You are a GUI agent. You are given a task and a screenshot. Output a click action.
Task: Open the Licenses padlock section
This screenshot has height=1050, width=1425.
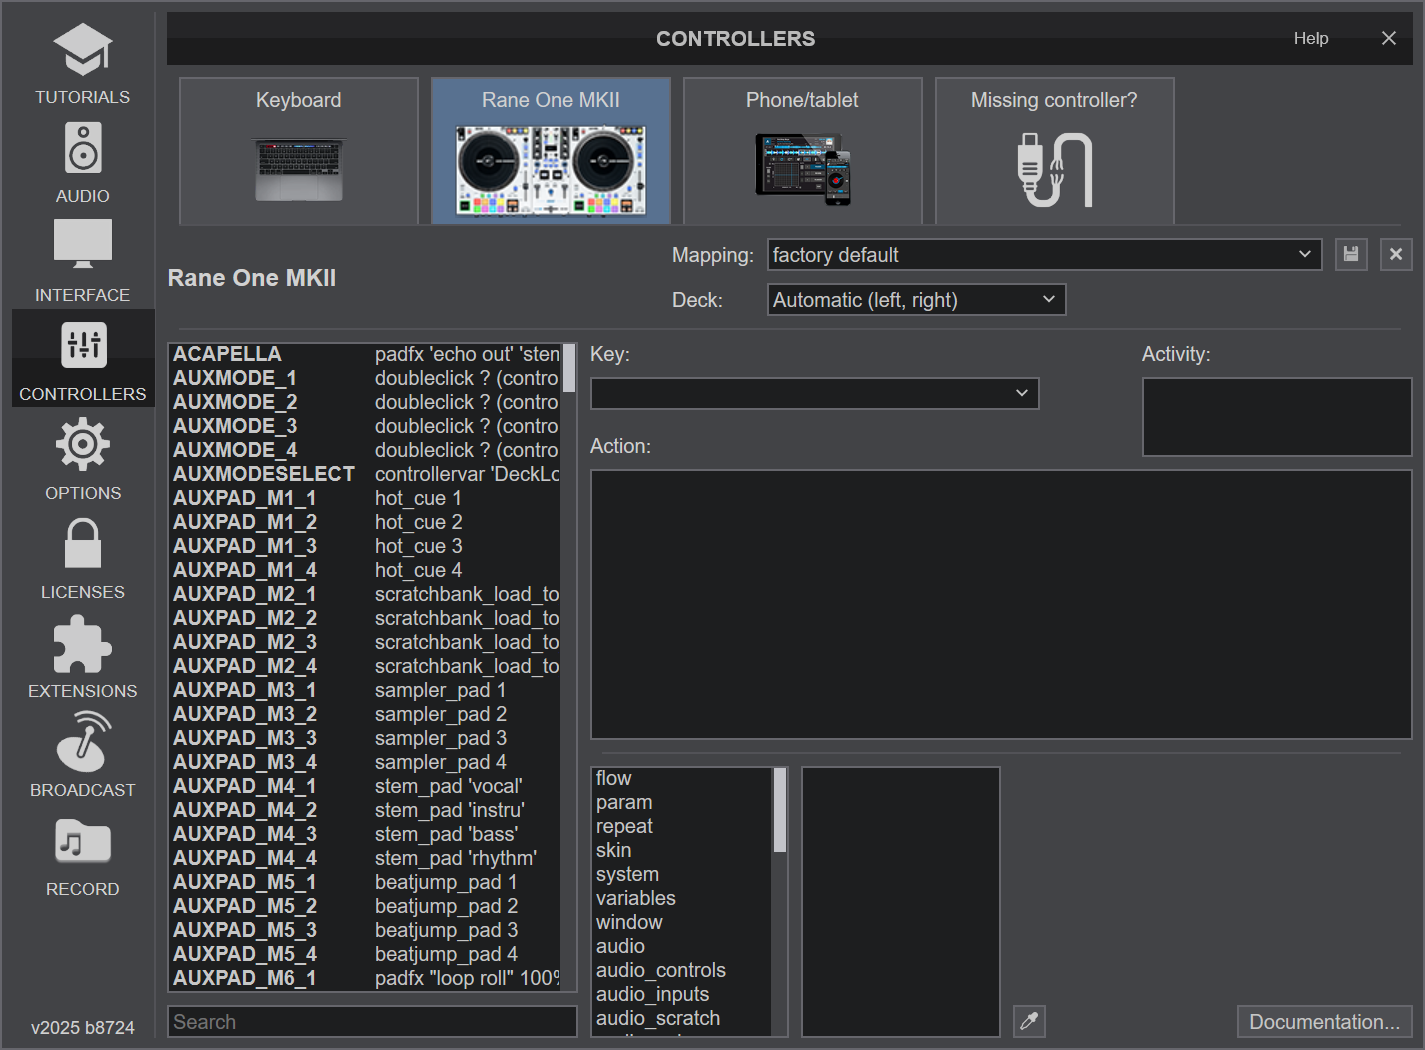tap(82, 559)
